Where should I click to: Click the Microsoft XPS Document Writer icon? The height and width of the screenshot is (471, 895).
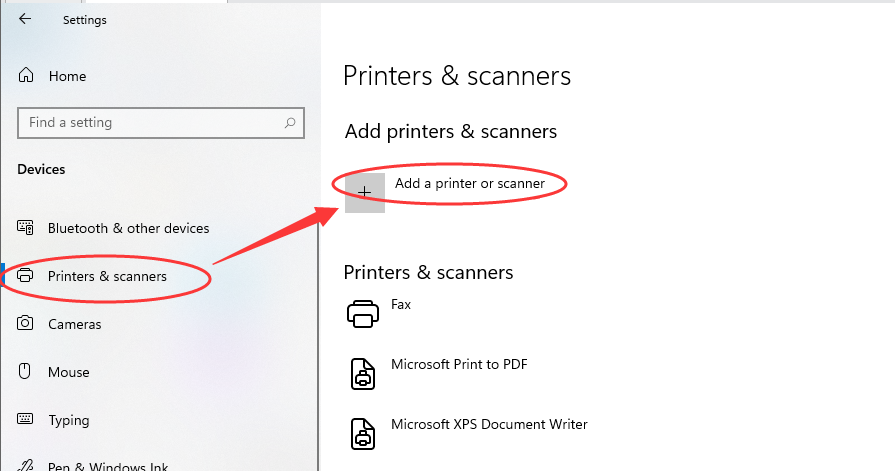tap(363, 433)
